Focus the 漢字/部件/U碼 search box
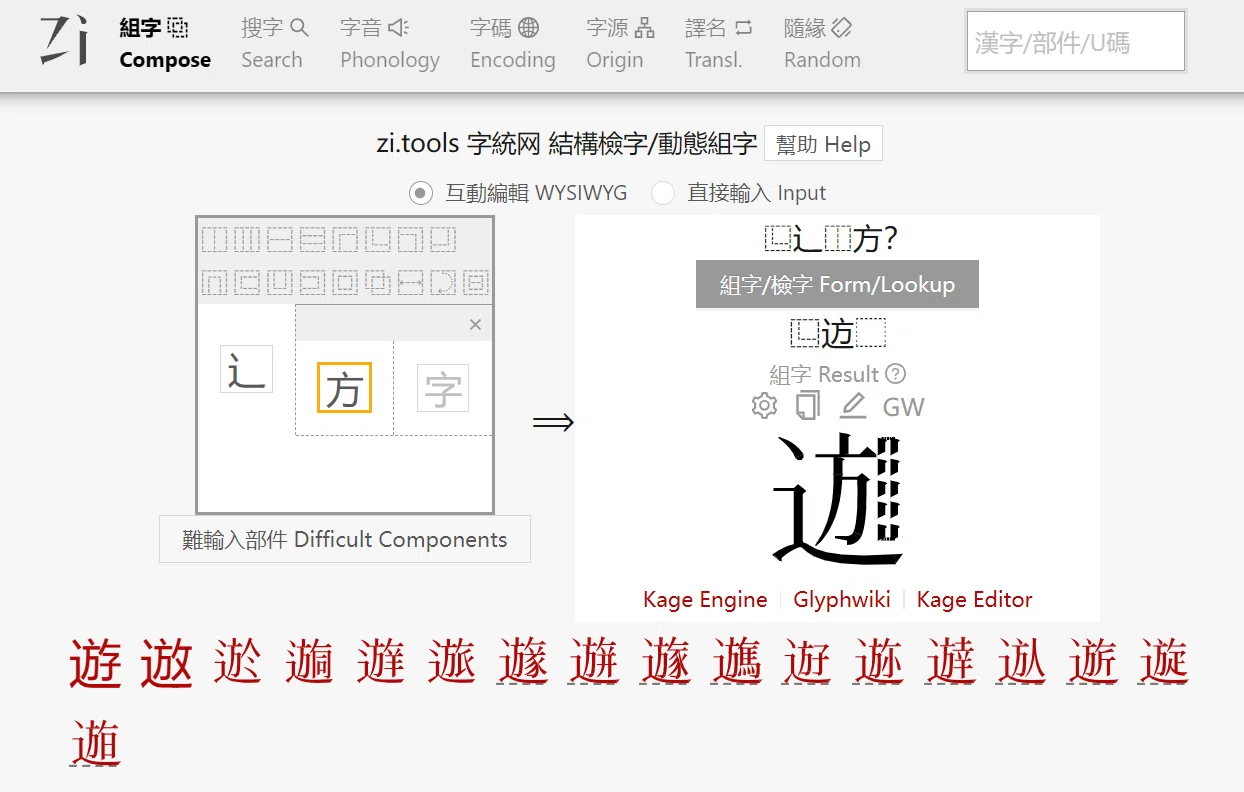 pyautogui.click(x=1075, y=42)
